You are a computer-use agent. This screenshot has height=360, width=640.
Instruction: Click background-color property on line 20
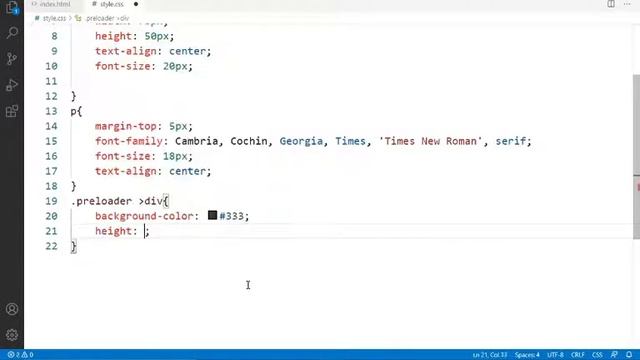(144, 216)
